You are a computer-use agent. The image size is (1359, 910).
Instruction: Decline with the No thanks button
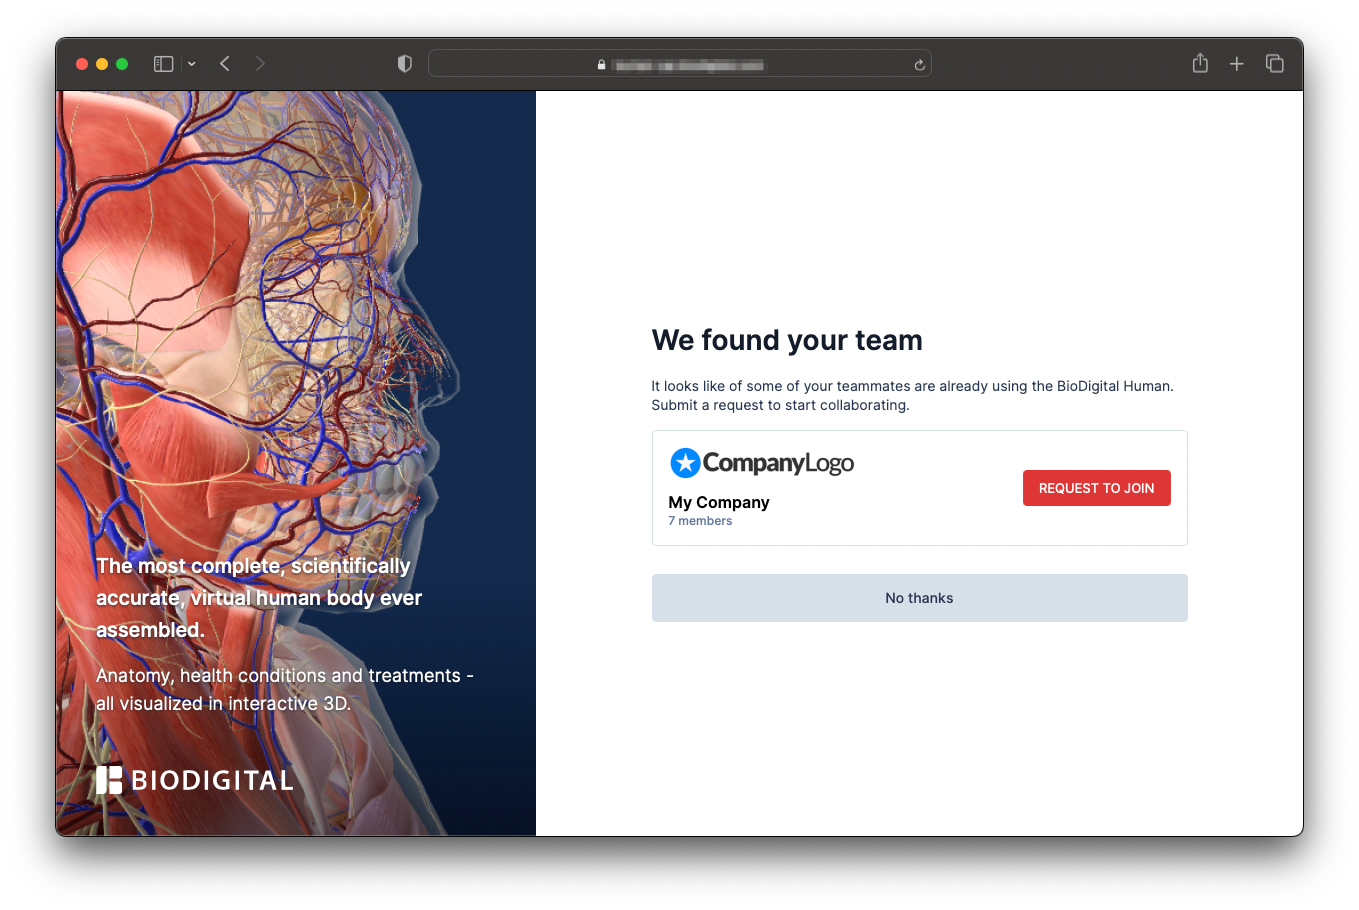[919, 598]
